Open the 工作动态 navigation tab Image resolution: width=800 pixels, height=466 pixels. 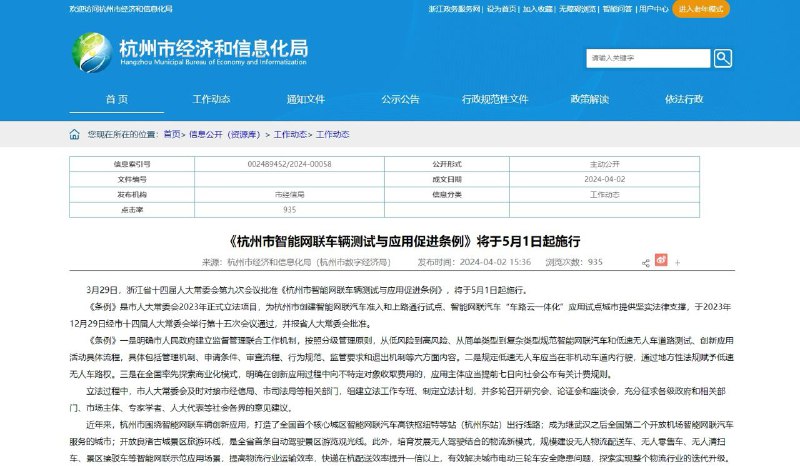[211, 99]
